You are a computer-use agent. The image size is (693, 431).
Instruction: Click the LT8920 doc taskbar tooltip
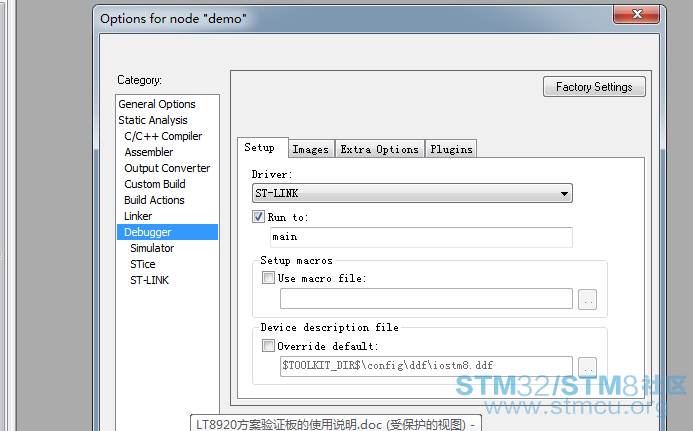(336, 423)
